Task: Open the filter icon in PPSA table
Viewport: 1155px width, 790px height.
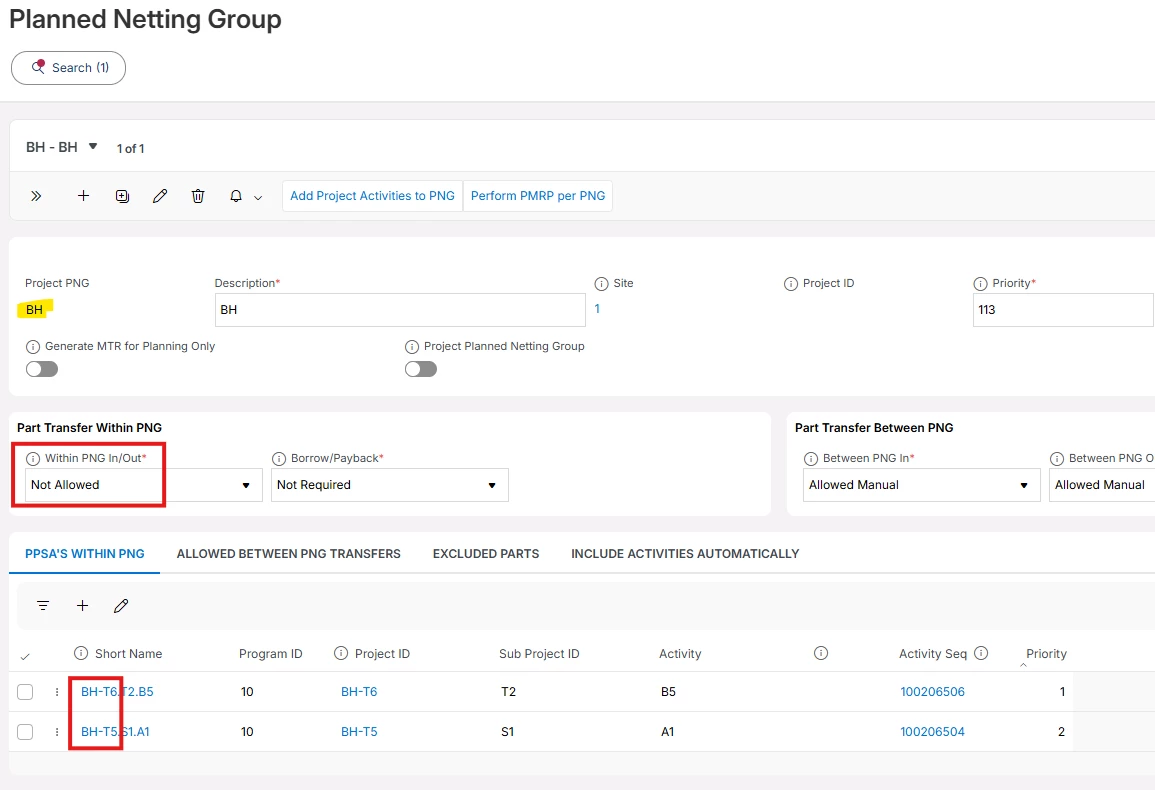Action: coord(43,606)
